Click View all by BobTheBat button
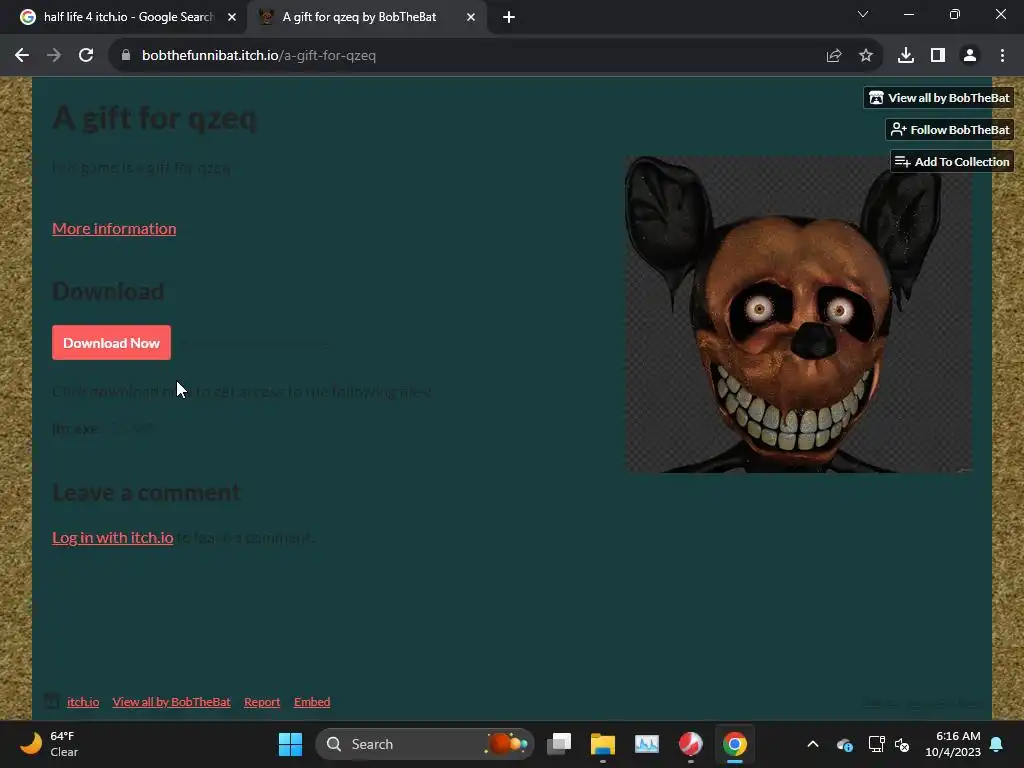Viewport: 1024px width, 768px height. 938,98
